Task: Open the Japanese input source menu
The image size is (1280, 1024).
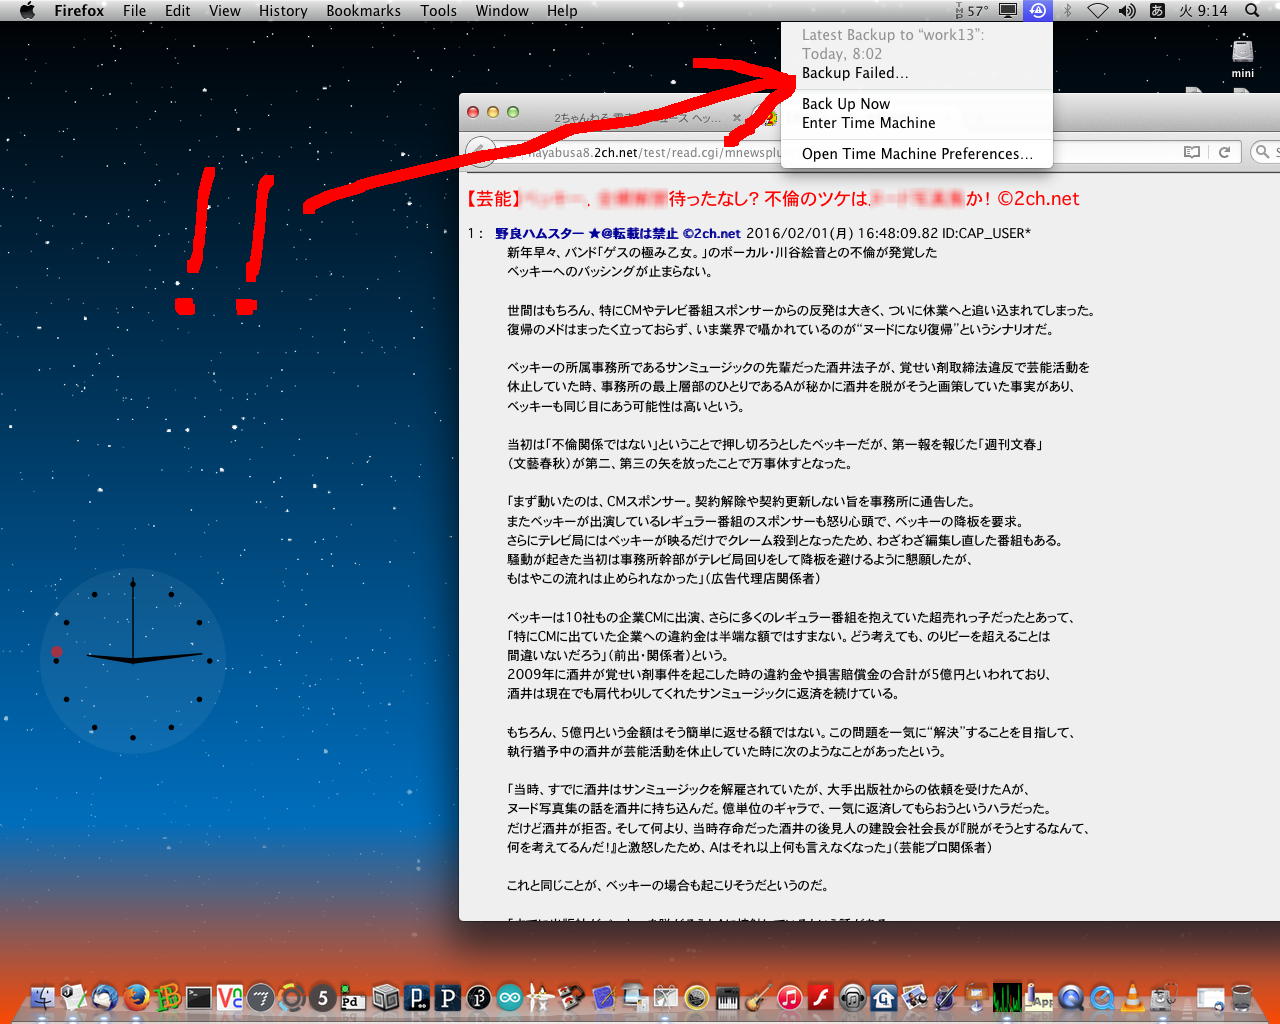Action: (x=1157, y=10)
